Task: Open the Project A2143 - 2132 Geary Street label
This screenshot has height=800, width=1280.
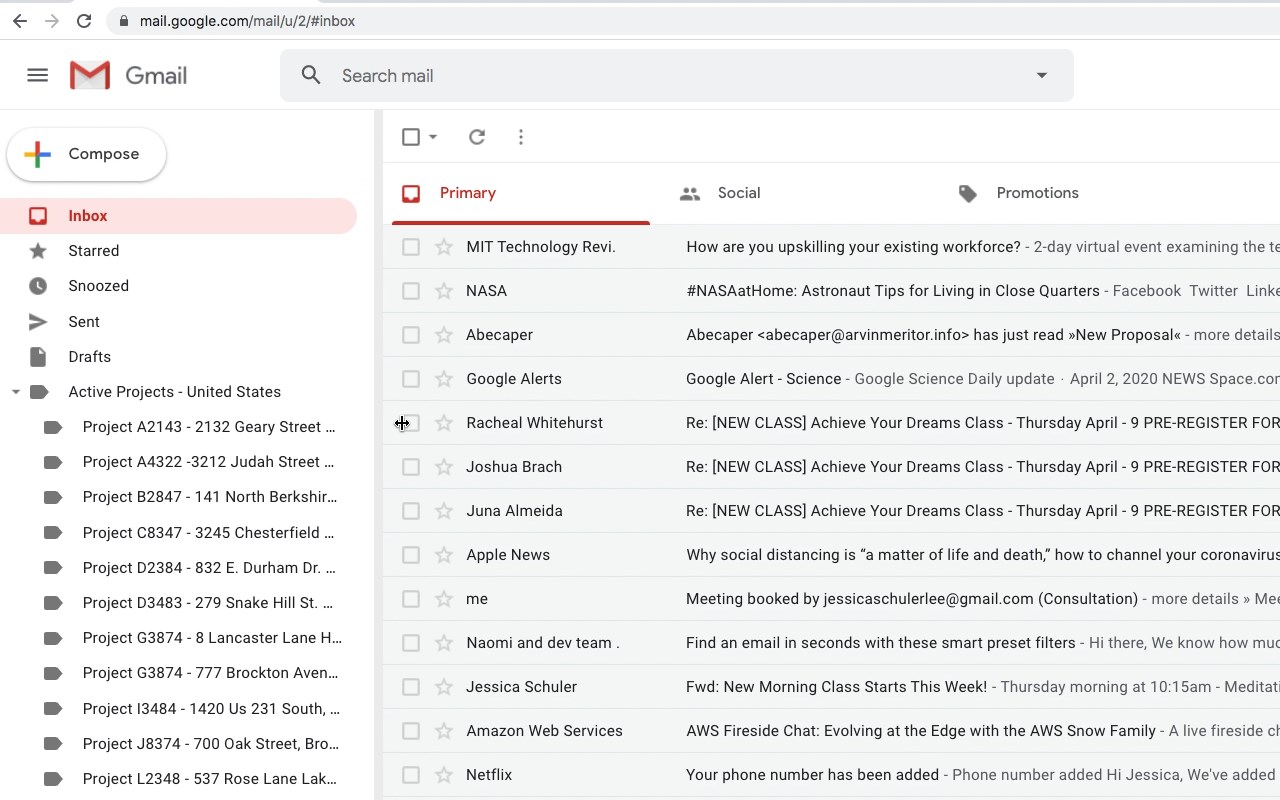Action: (x=208, y=427)
